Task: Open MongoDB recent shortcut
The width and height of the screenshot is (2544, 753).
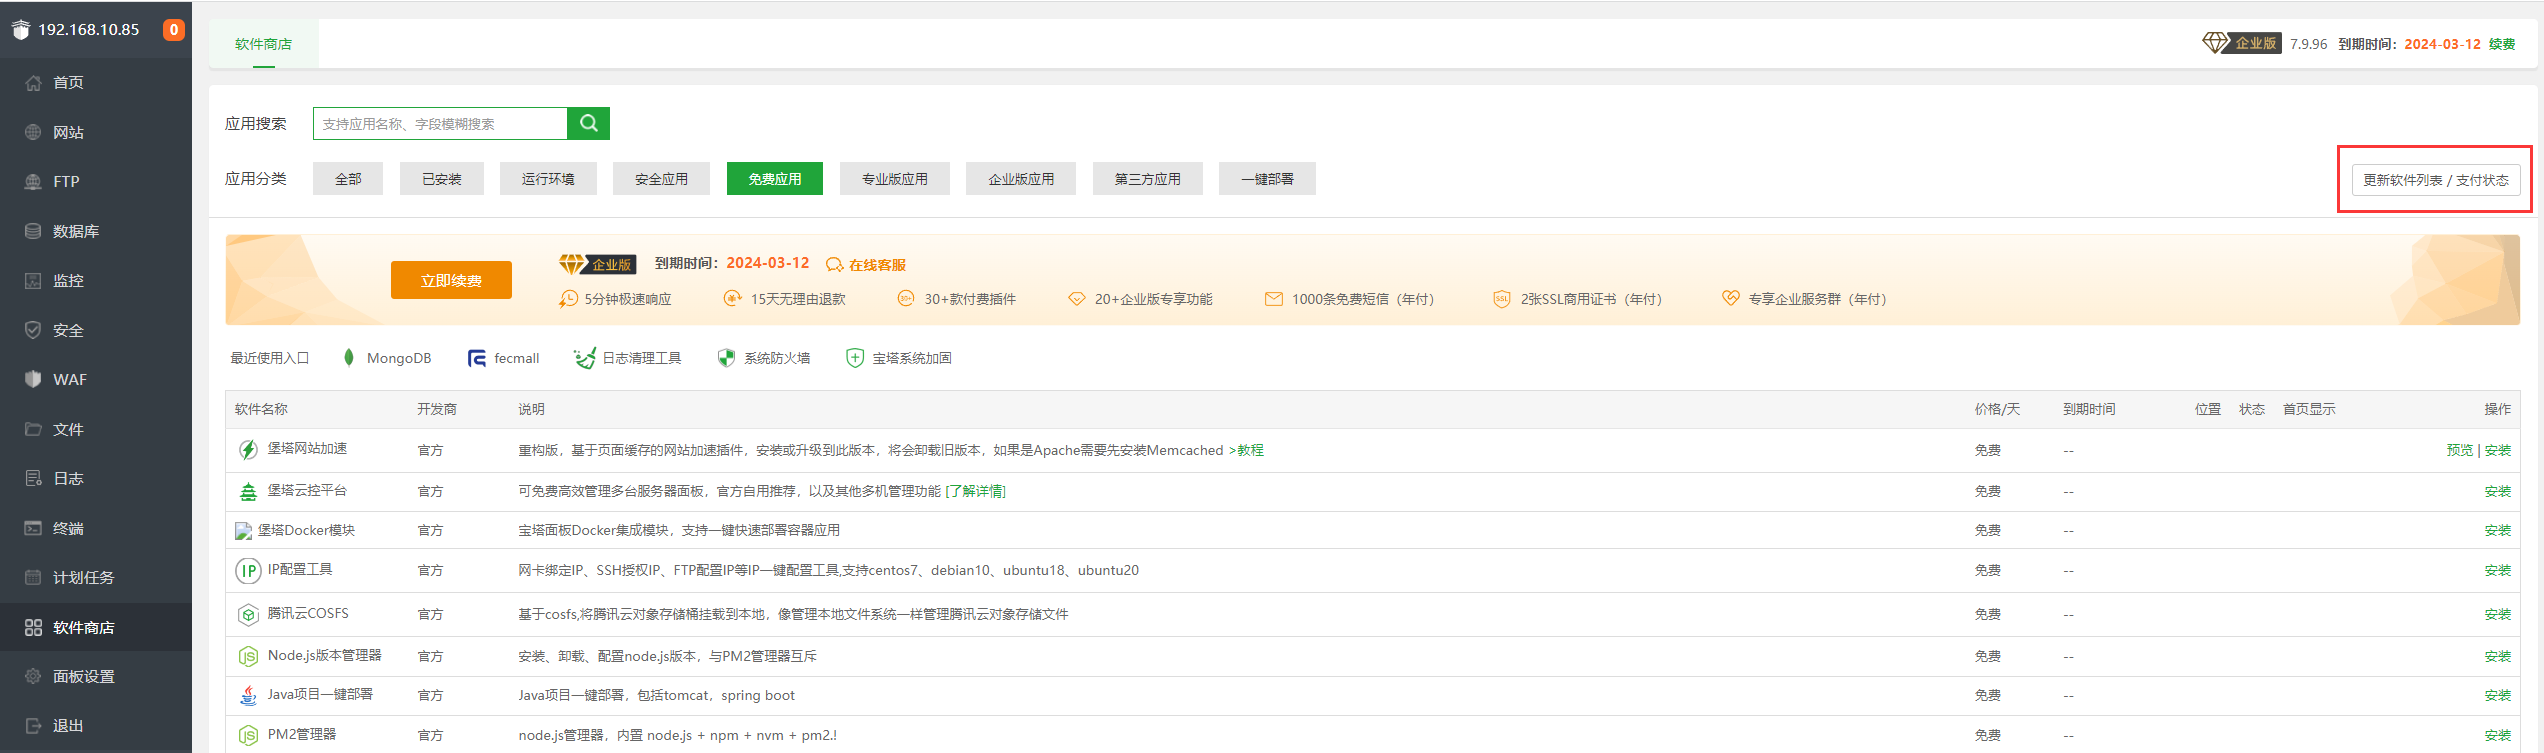Action: 387,358
